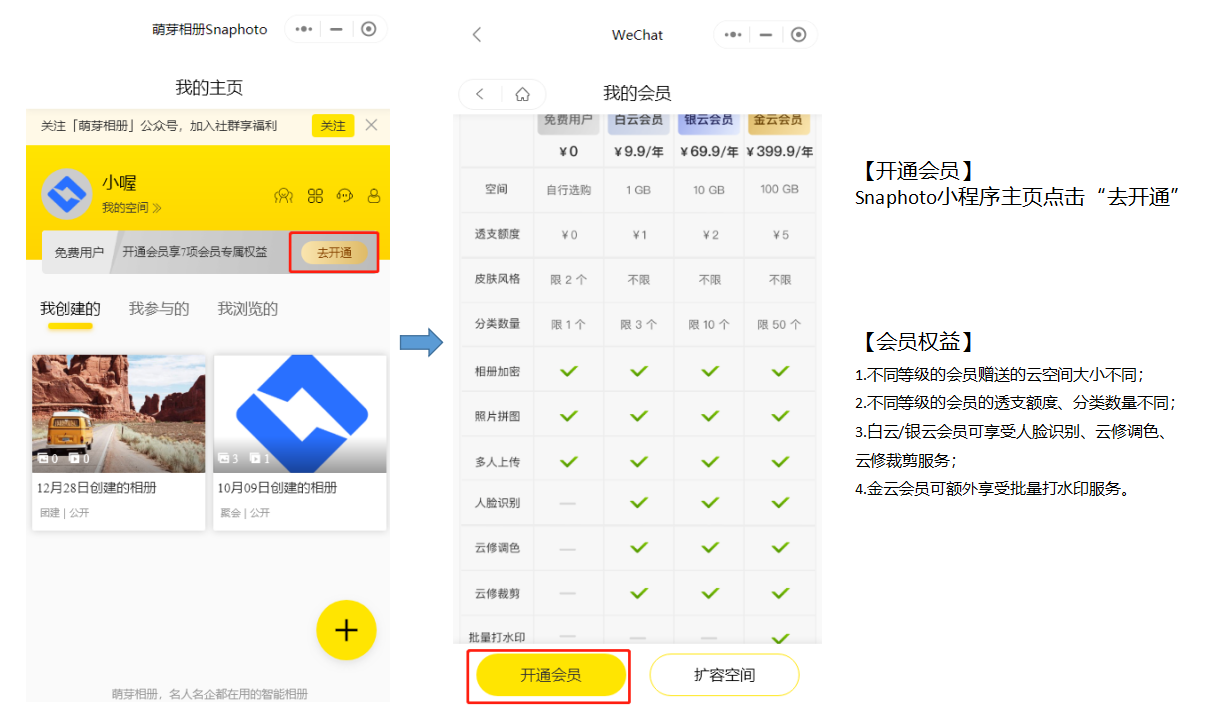Click 云修调色 checkmark under 白云会员 column
1212x715 pixels.
[639, 548]
